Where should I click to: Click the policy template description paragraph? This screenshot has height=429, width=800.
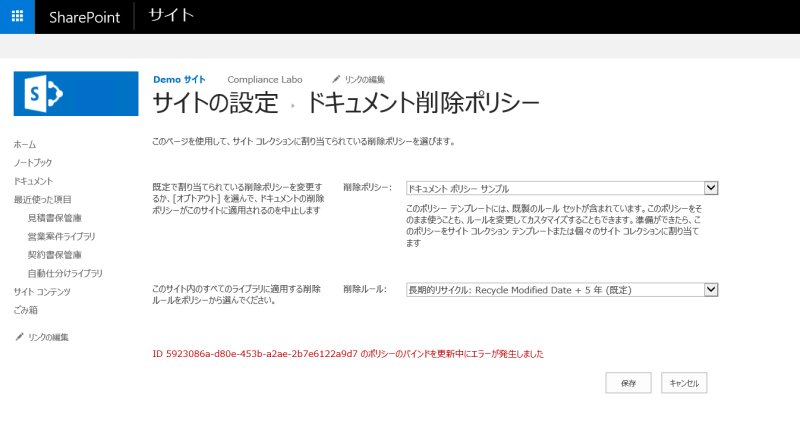click(x=554, y=225)
